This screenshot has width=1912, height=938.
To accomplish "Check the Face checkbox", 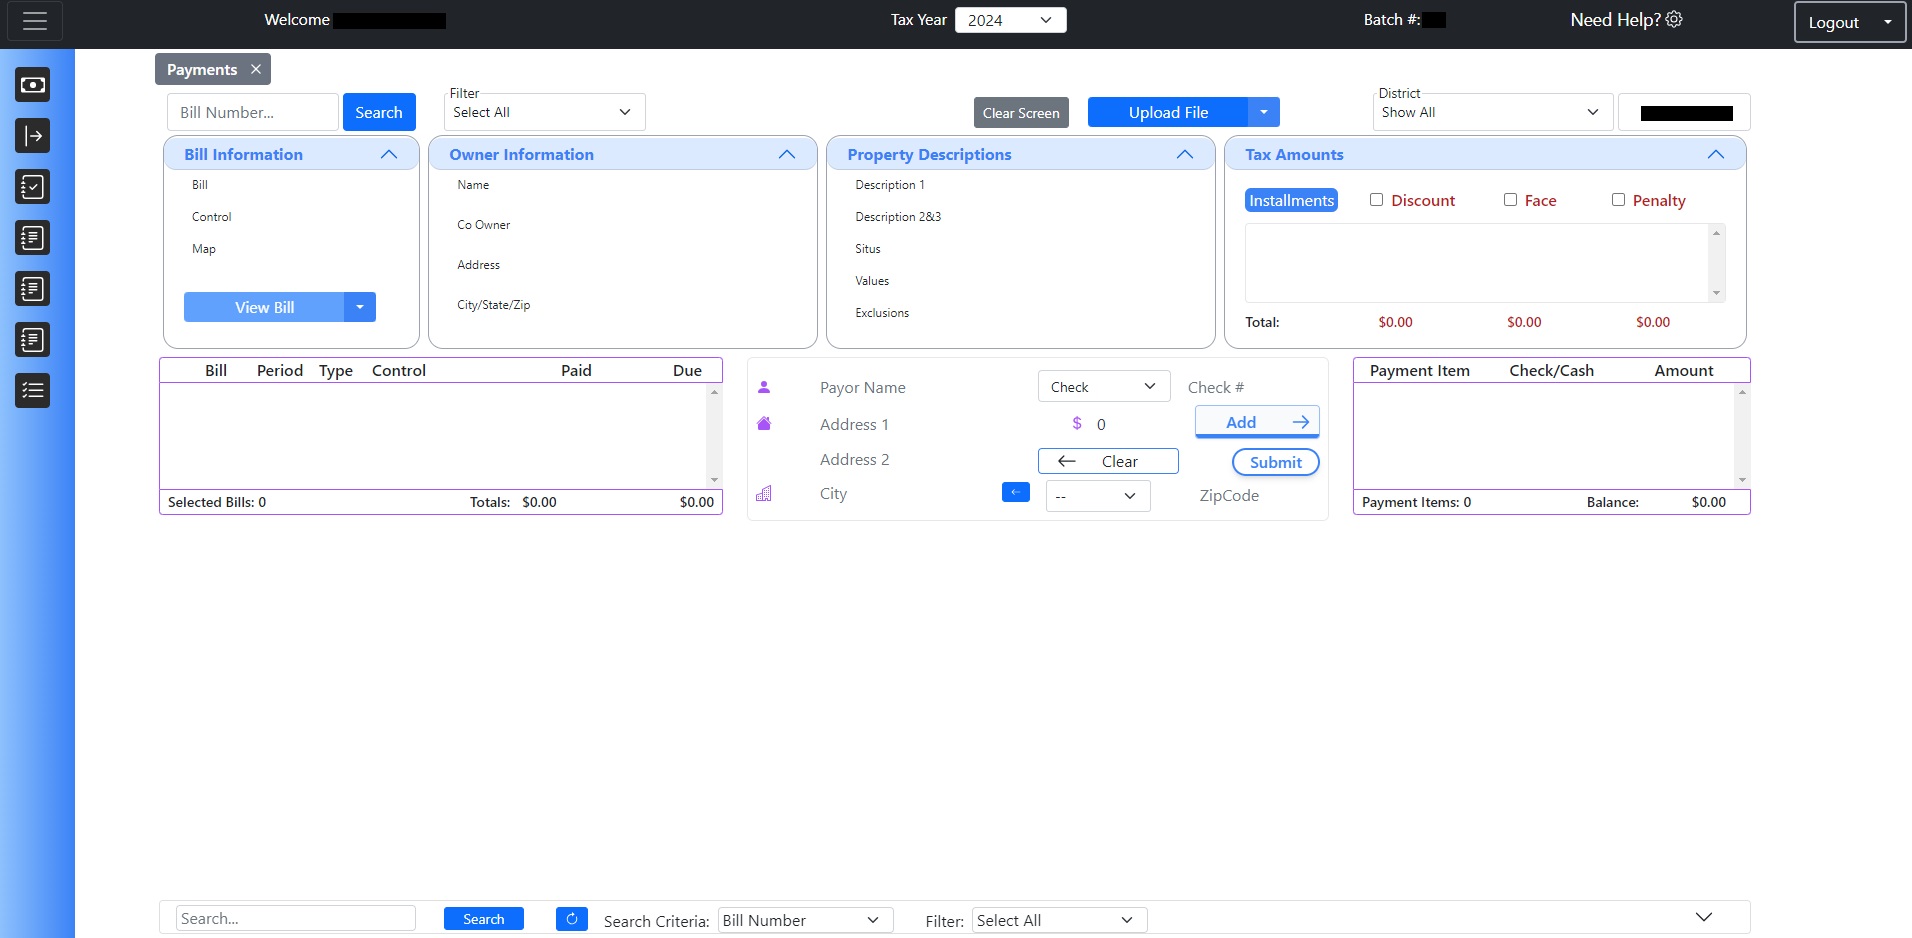I will coord(1510,200).
